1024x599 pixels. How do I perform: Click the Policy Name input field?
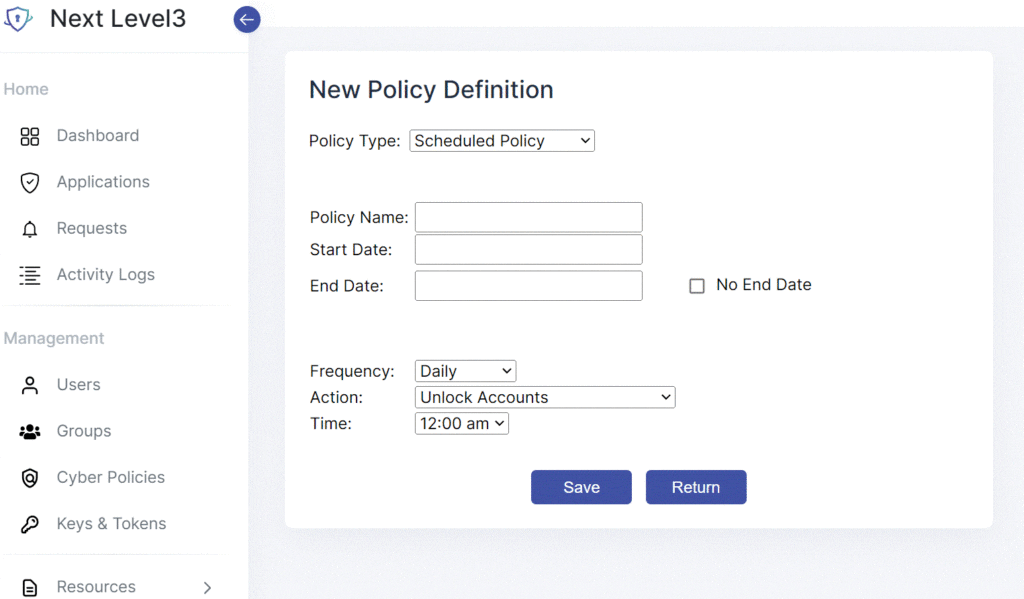tap(528, 218)
